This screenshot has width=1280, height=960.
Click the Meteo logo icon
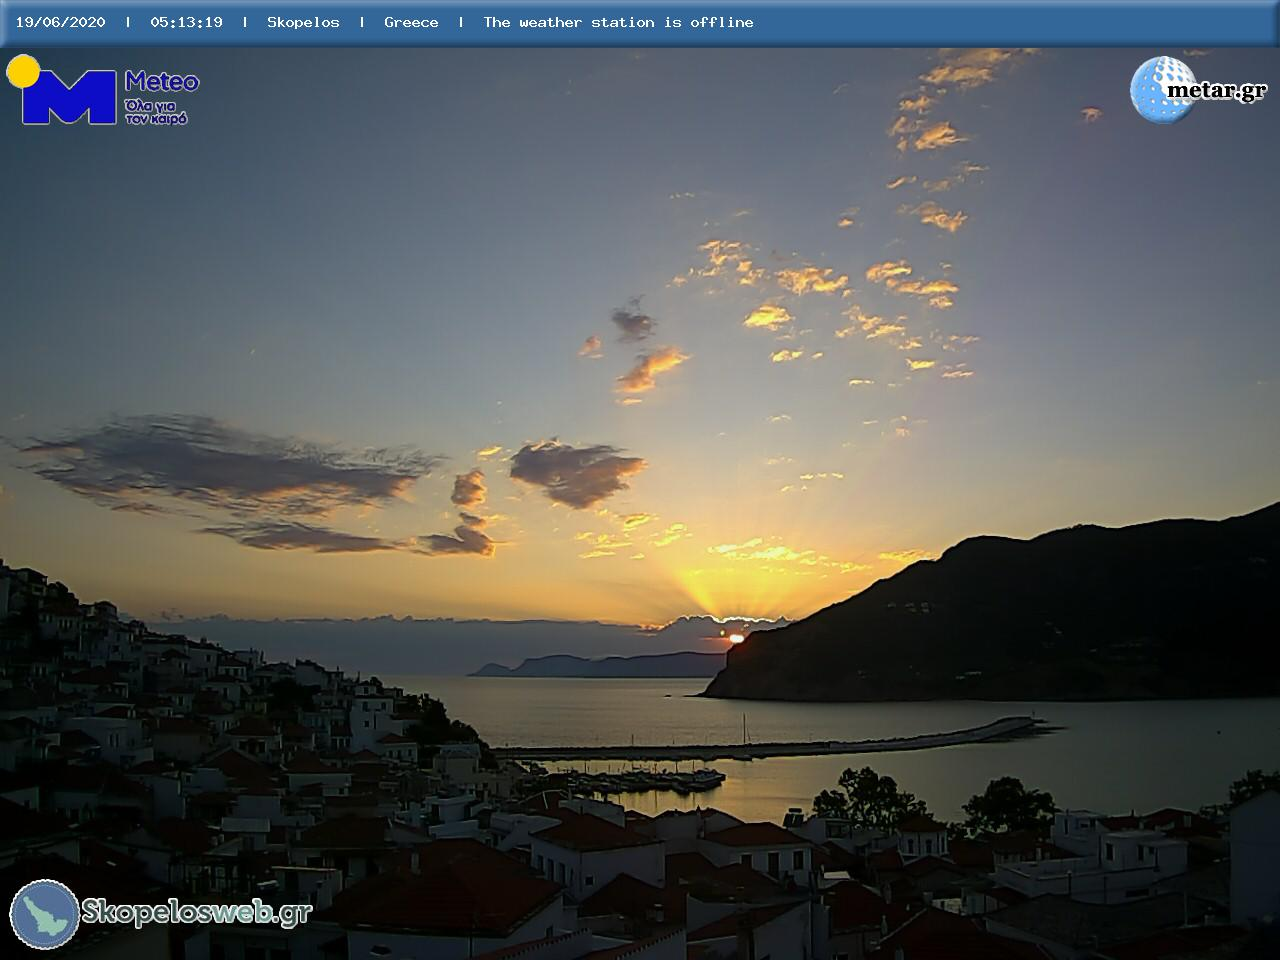62,90
